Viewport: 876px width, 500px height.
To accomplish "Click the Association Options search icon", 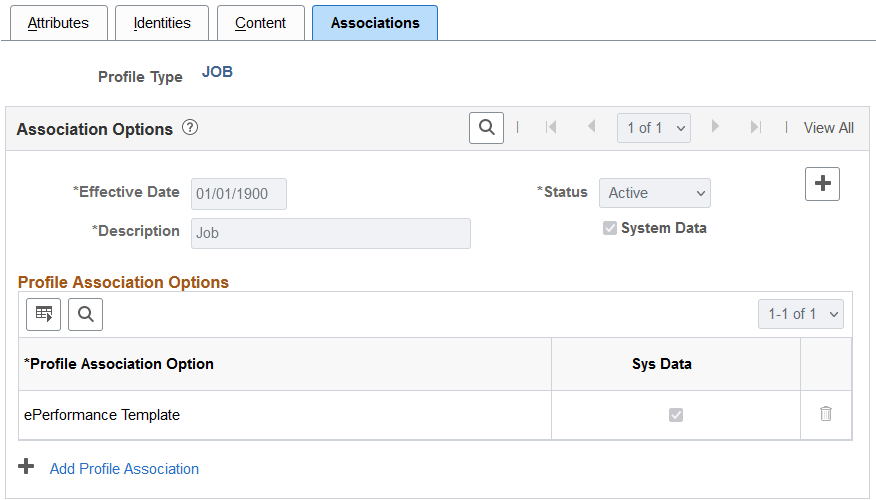I will click(x=486, y=128).
